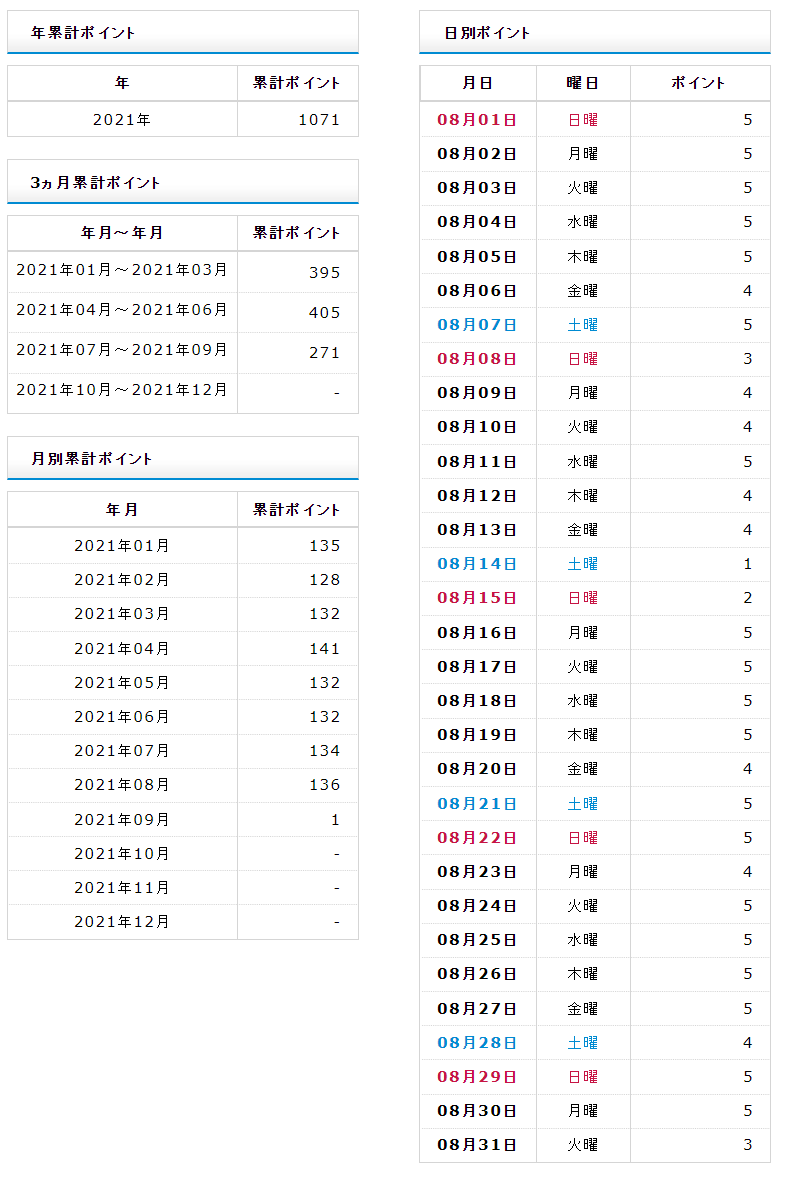Click the monthly value 141
The image size is (790, 1179).
325,648
